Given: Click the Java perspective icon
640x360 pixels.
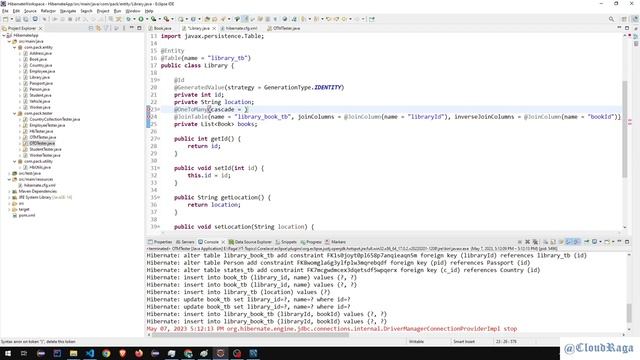Looking at the screenshot, I should tap(635, 19).
